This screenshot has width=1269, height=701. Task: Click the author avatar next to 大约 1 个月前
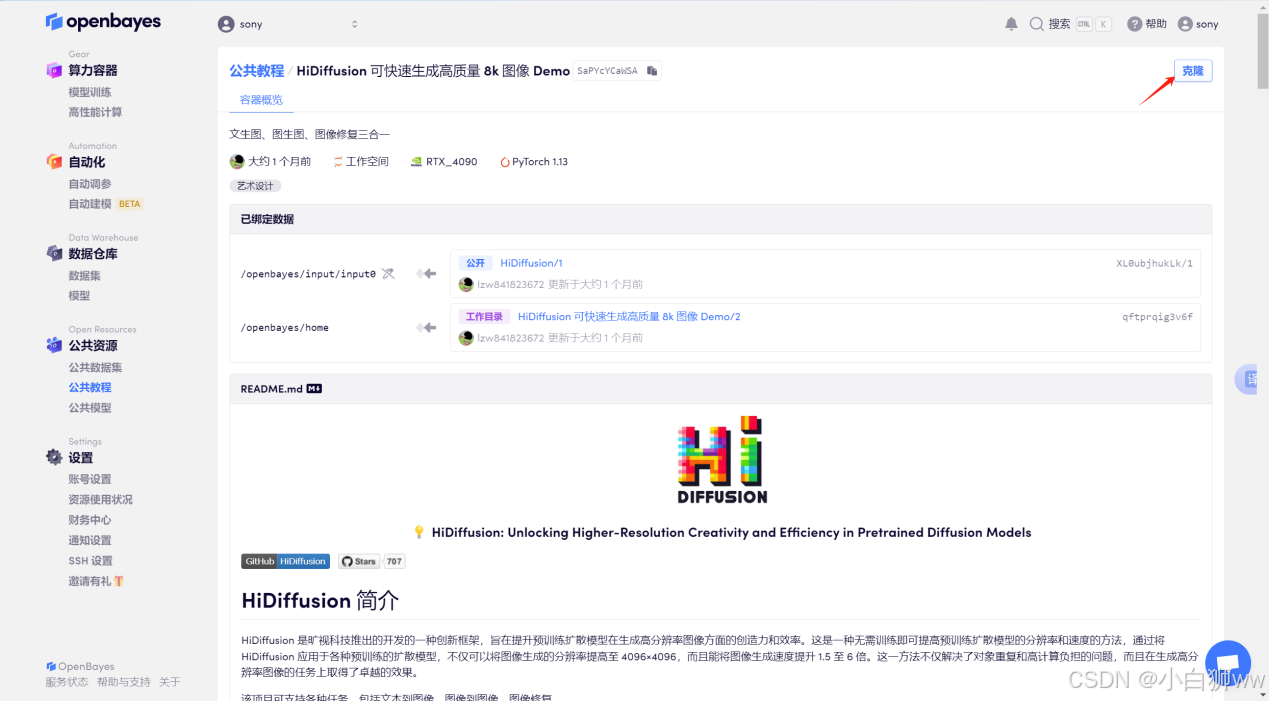[237, 162]
